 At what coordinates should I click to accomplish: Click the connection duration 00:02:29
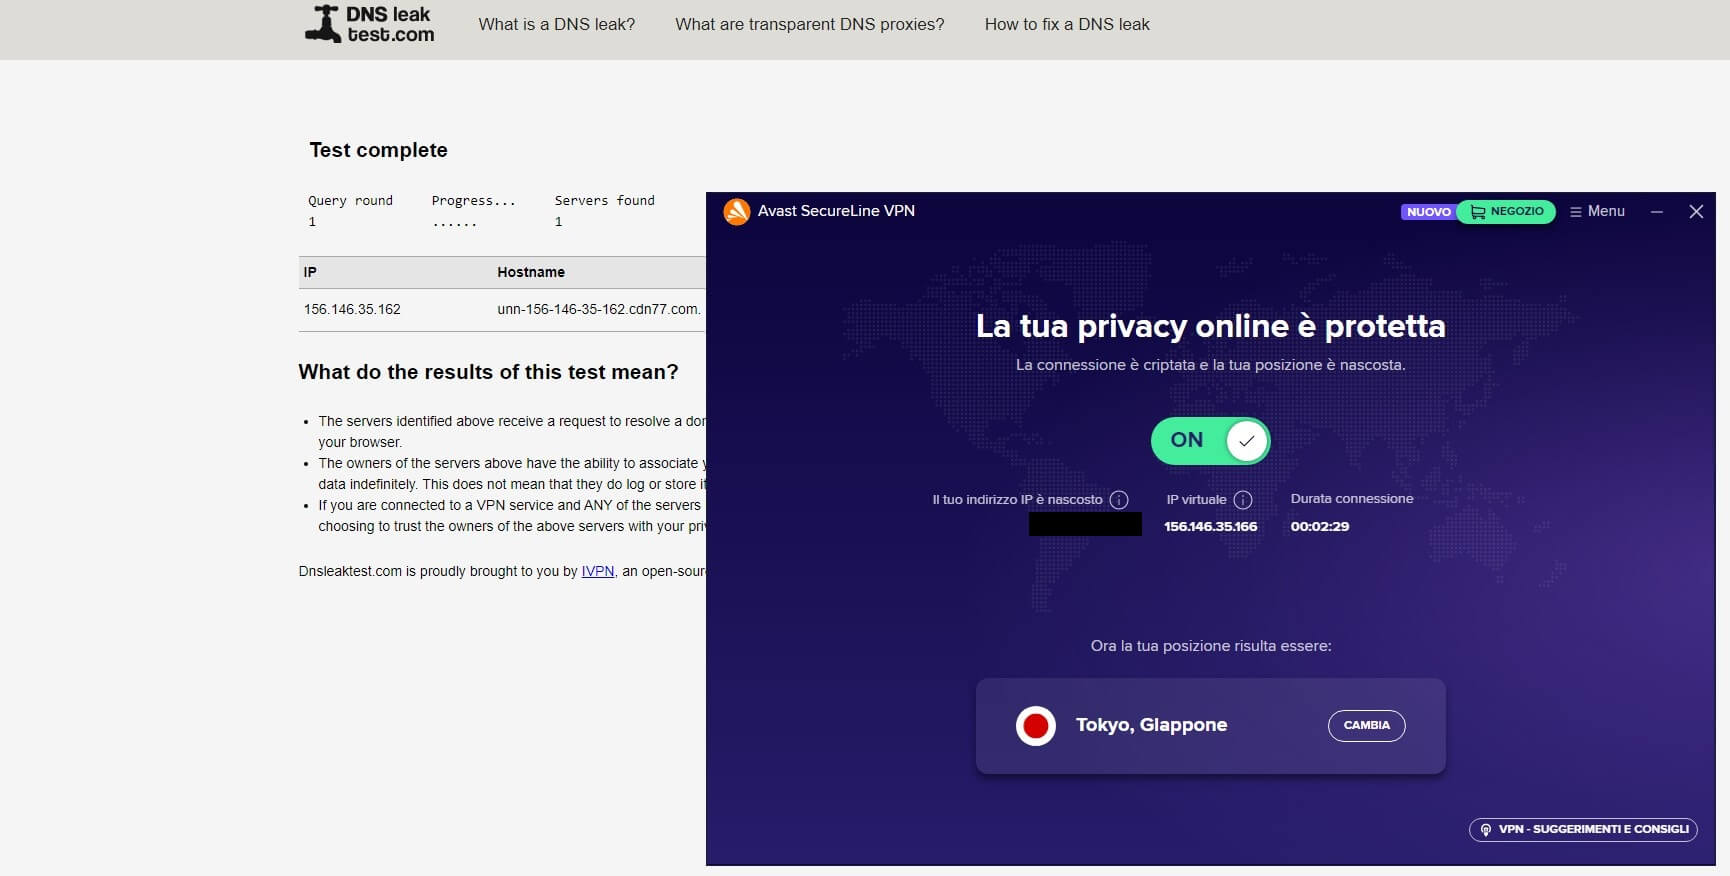click(x=1320, y=526)
